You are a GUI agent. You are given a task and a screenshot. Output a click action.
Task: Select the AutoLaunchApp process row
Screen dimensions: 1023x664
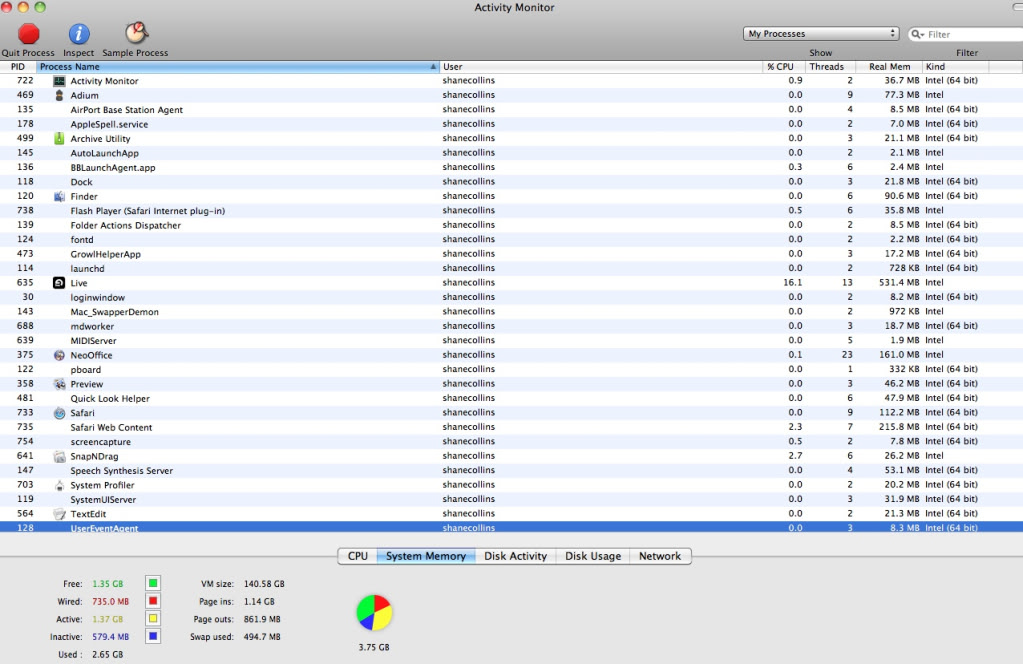512,153
